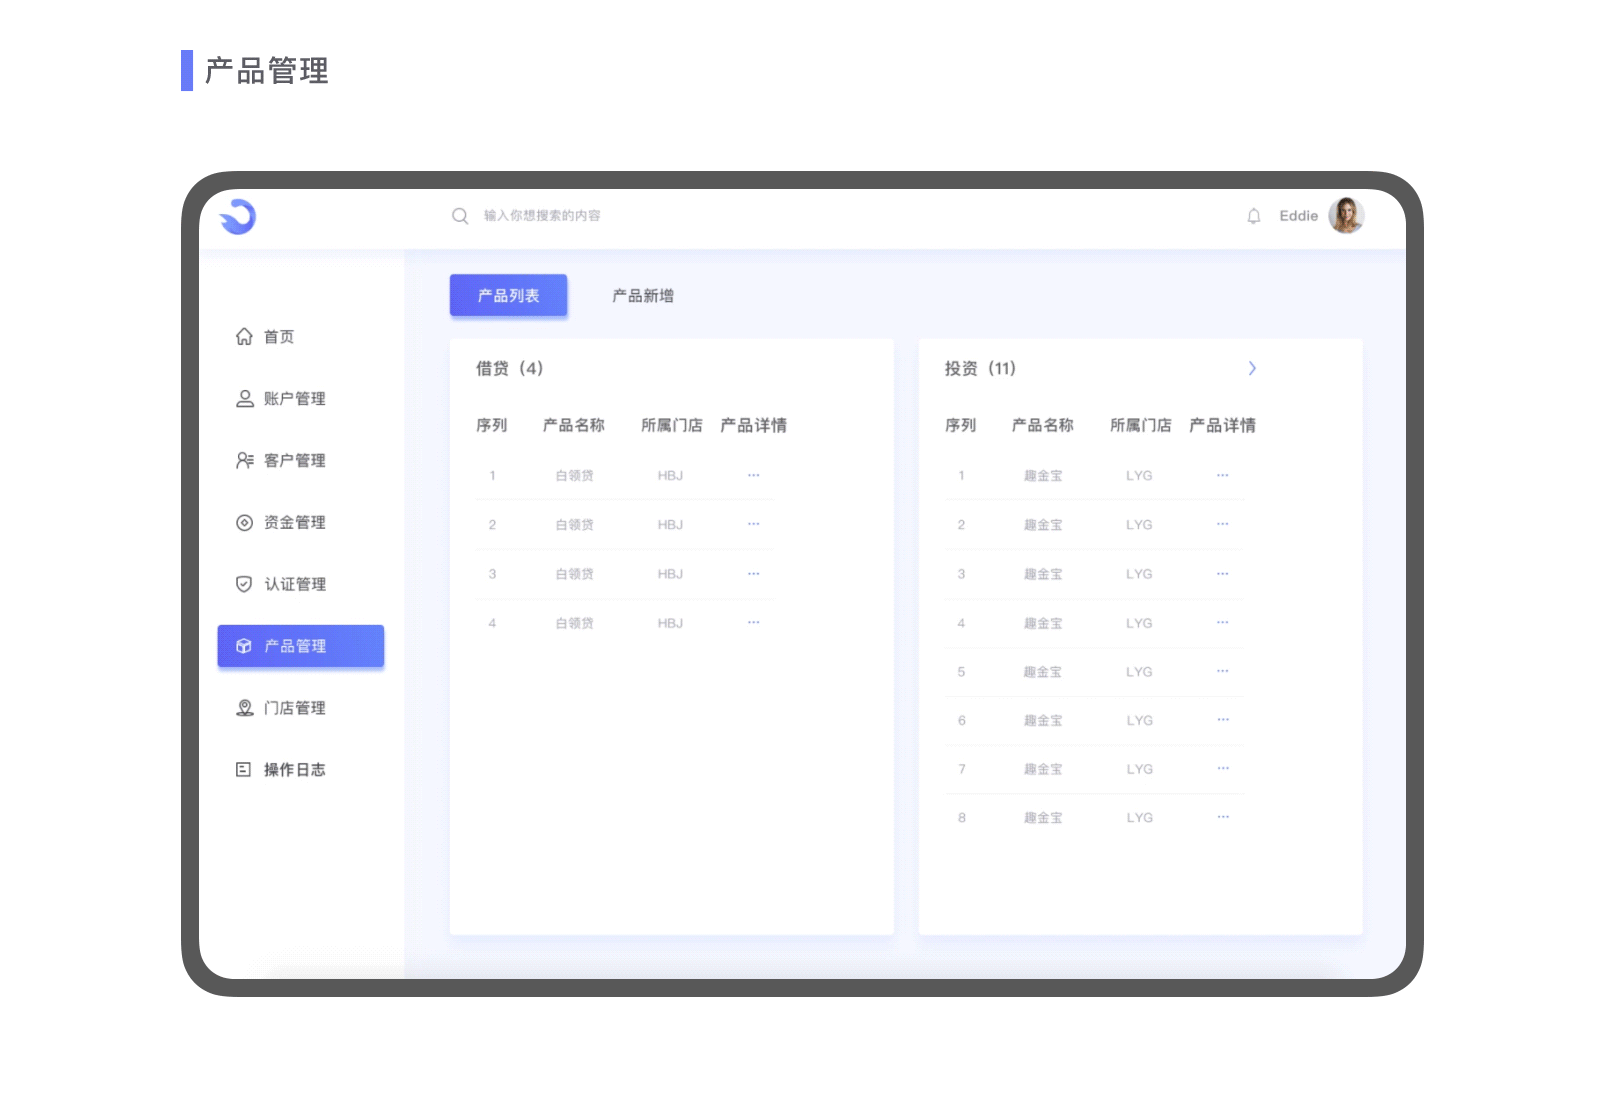The height and width of the screenshot is (1099, 1600).
Task: Open detail menu for 趣金宝 row 5
Action: [1222, 671]
